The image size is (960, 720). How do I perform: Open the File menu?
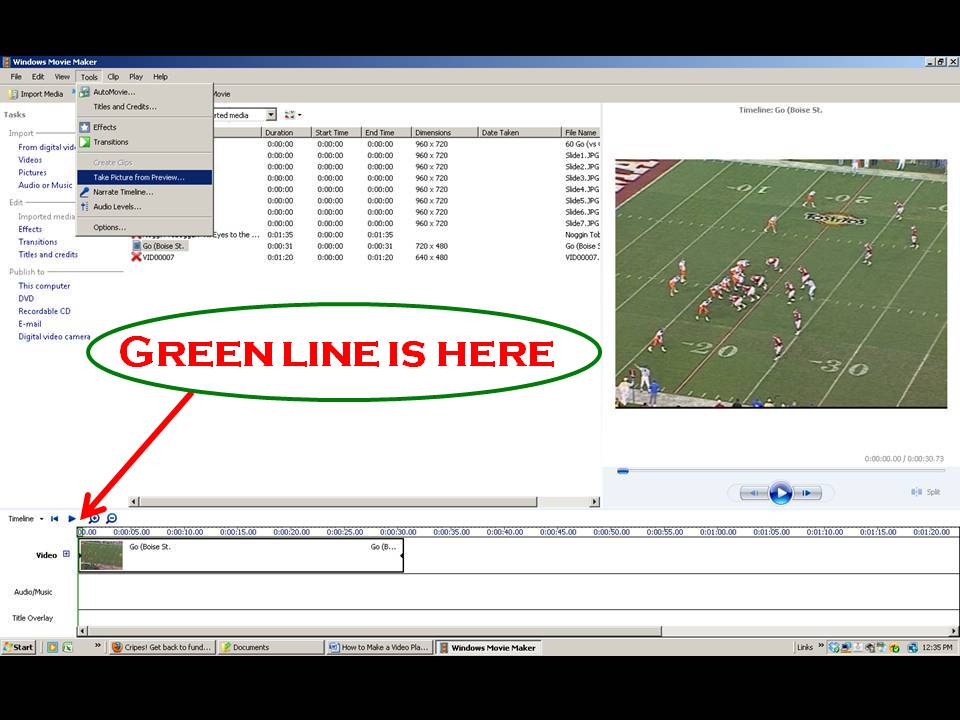pyautogui.click(x=16, y=77)
